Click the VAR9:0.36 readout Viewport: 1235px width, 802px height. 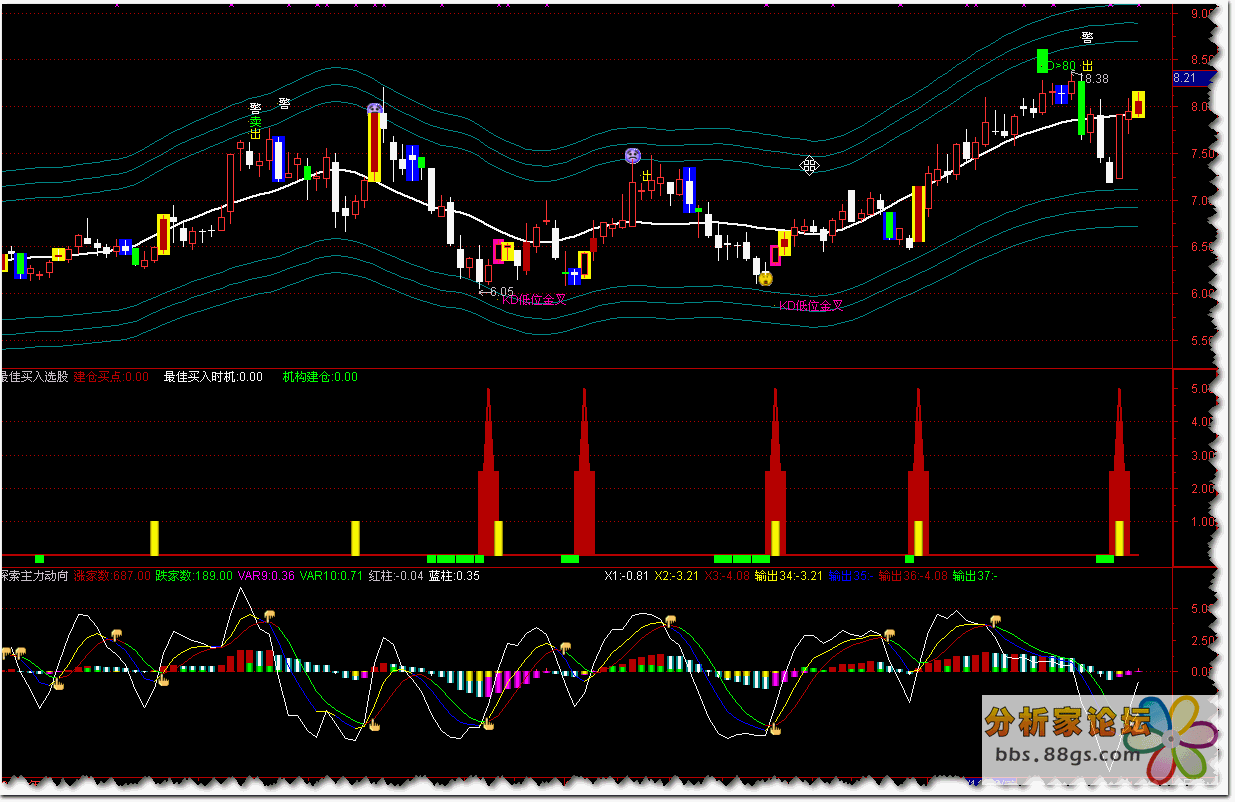pos(266,576)
